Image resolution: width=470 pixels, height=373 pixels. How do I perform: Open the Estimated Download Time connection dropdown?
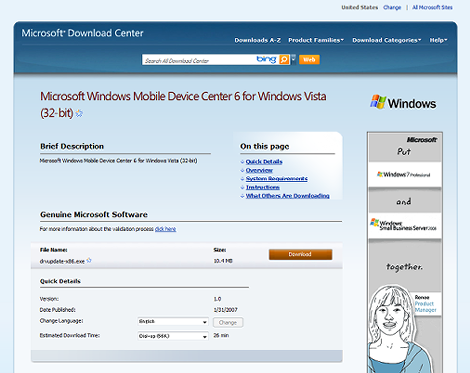click(173, 336)
